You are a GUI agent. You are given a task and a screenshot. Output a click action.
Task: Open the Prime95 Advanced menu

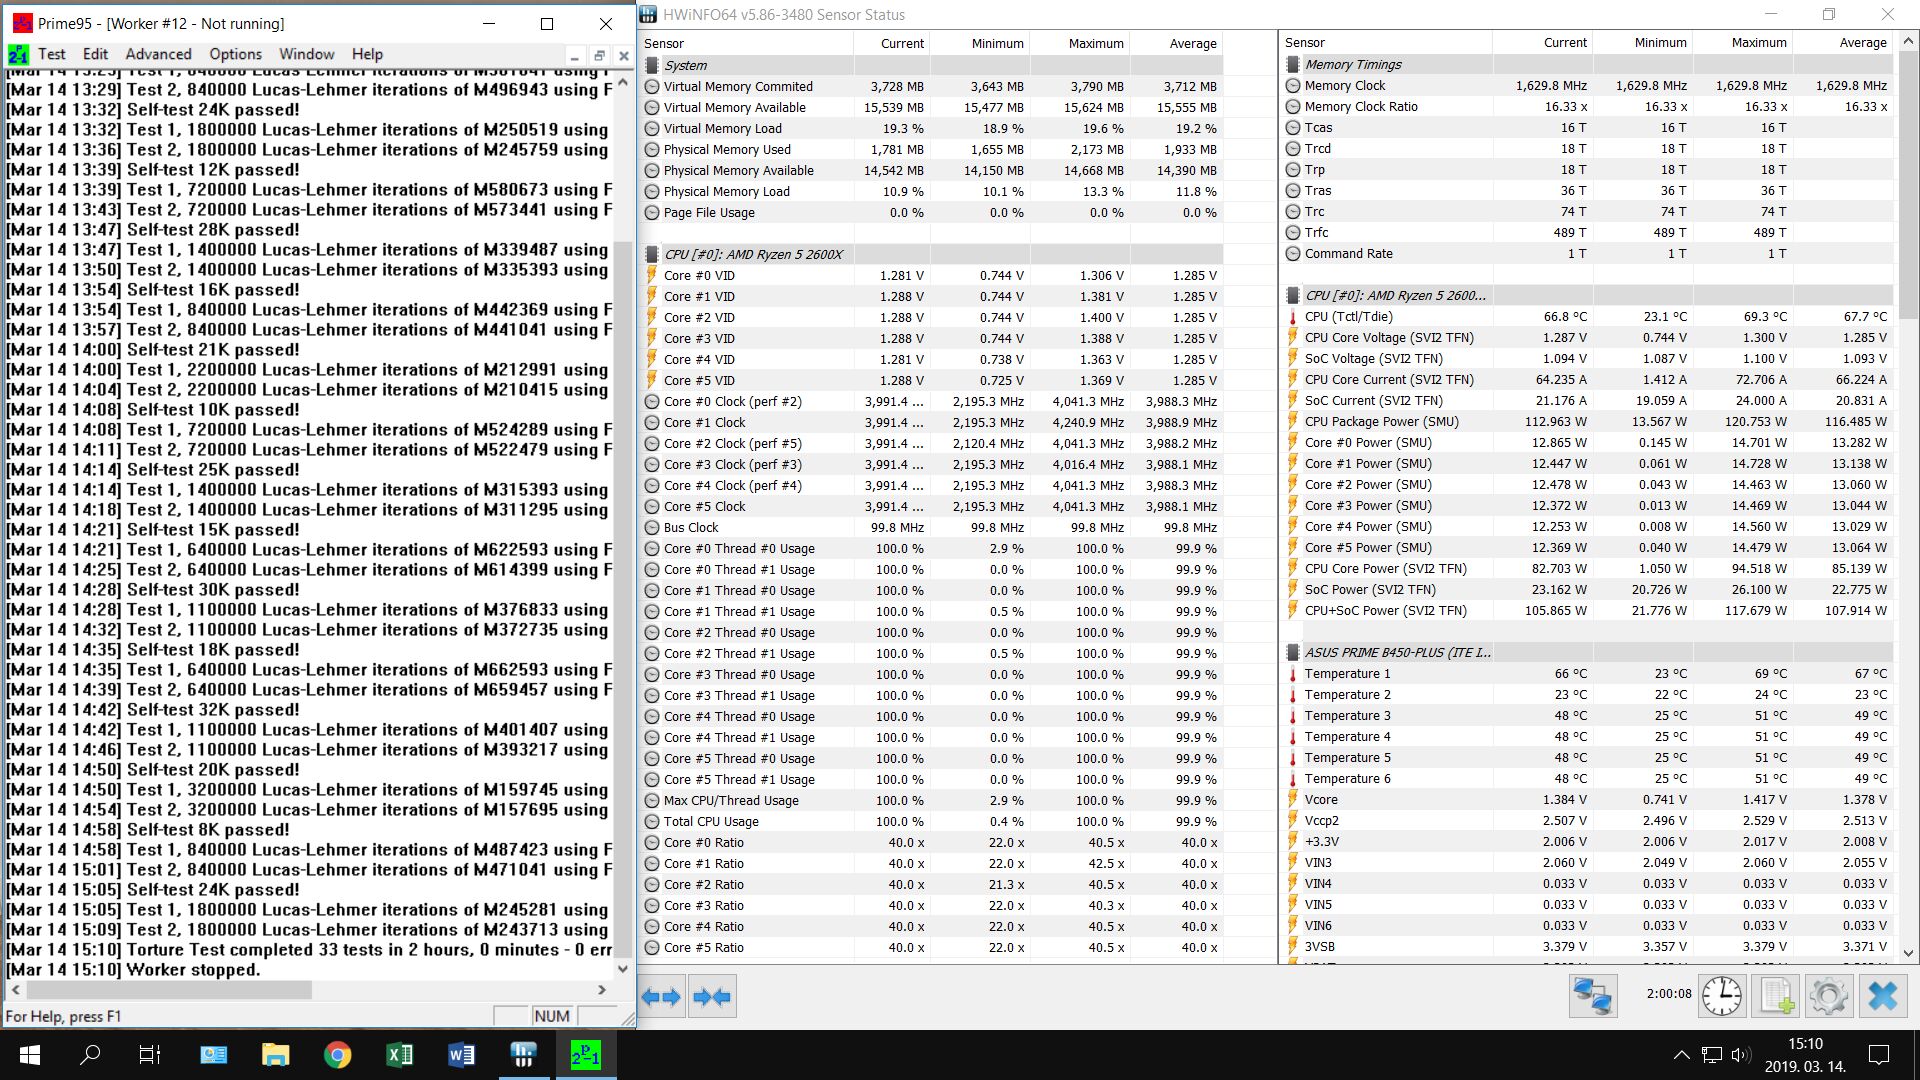[x=158, y=54]
